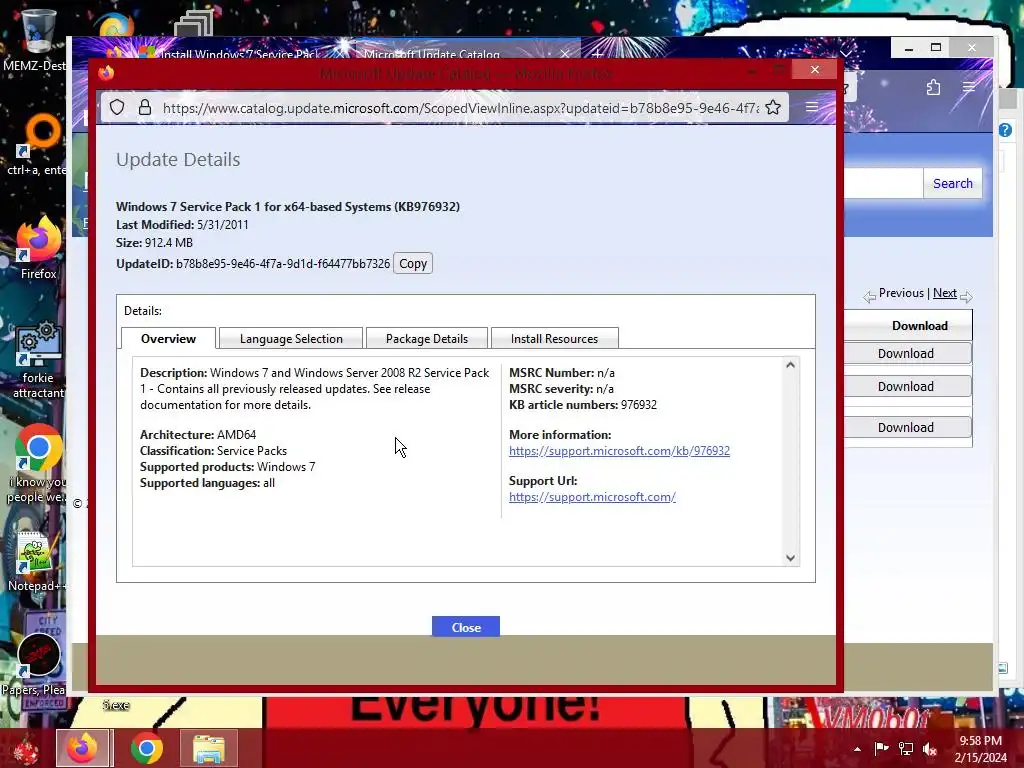Click the blue help question mark icon
The height and width of the screenshot is (768, 1024).
click(x=1005, y=130)
